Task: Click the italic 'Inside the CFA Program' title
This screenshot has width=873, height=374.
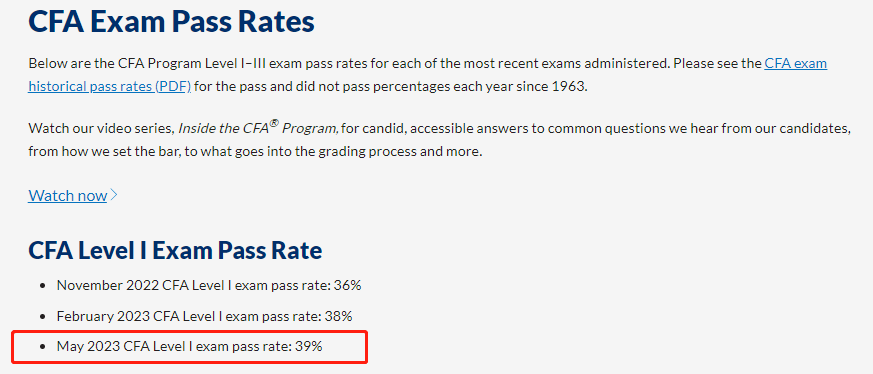Action: 258,129
